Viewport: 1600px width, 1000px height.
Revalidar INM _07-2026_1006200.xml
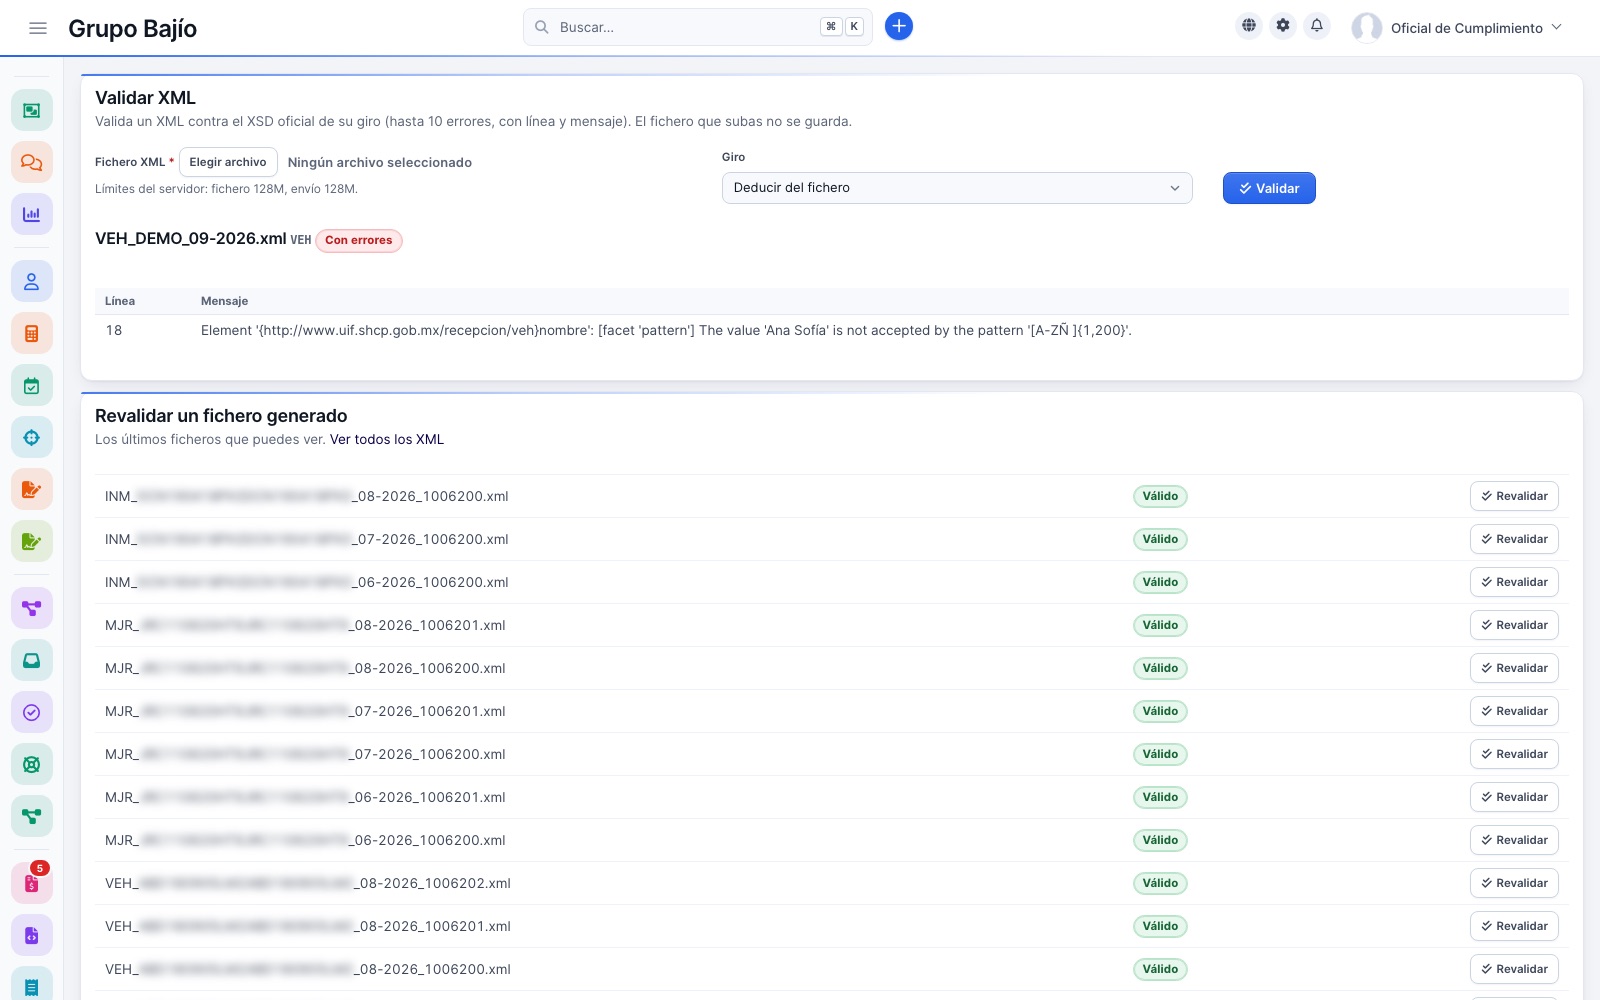click(1514, 539)
